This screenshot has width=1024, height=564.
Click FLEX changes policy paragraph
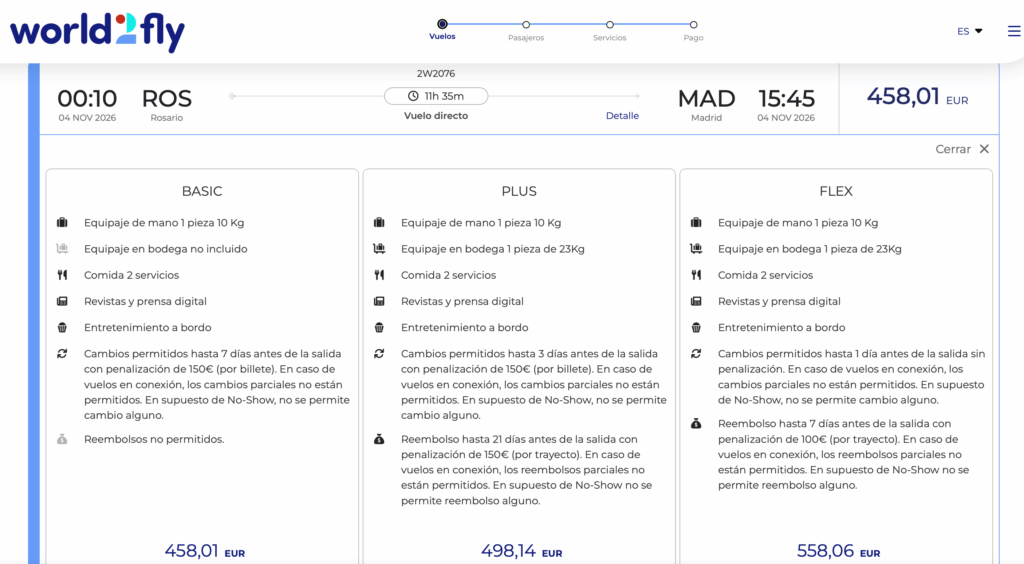852,377
